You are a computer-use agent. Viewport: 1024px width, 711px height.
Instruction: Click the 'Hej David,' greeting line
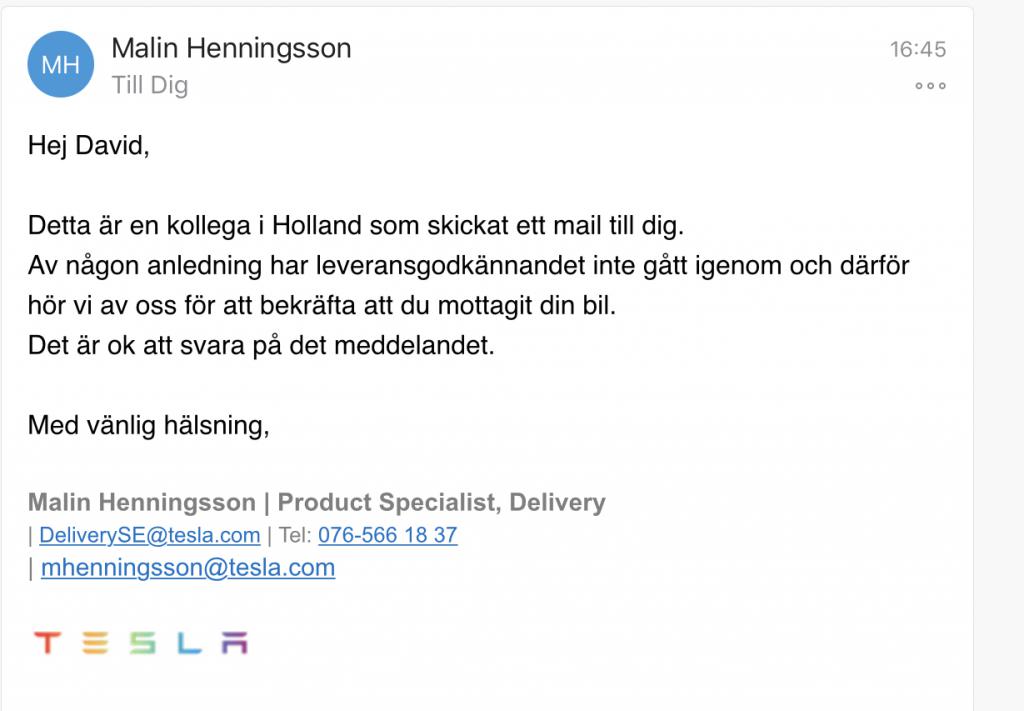[89, 146]
